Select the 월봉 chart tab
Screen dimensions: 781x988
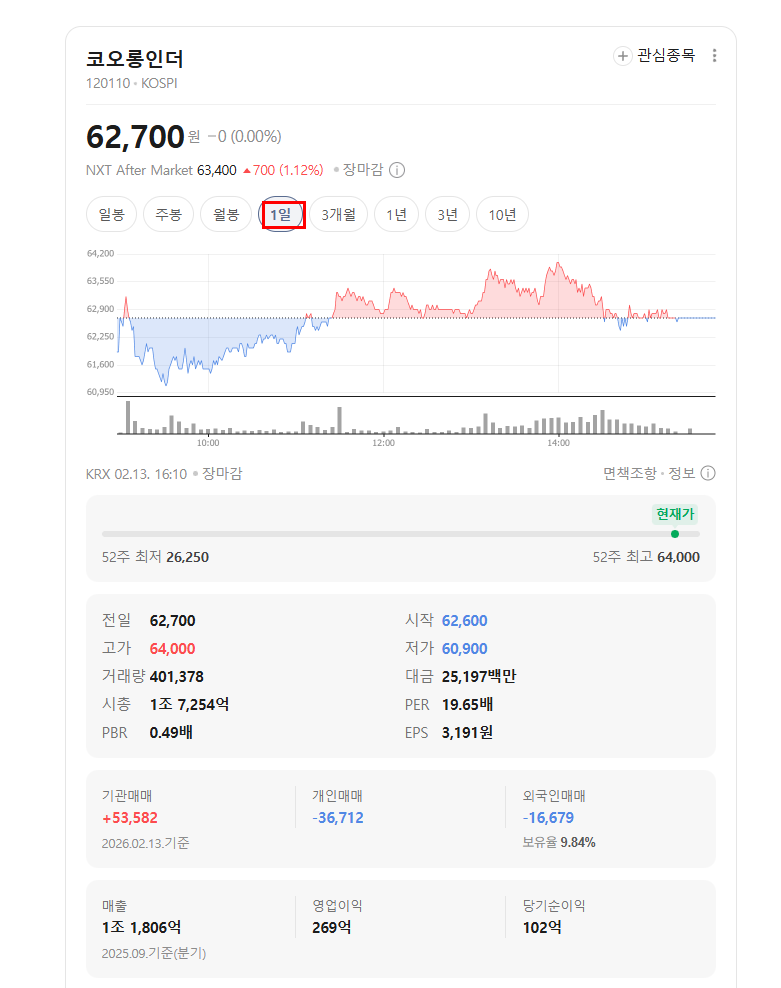[226, 215]
